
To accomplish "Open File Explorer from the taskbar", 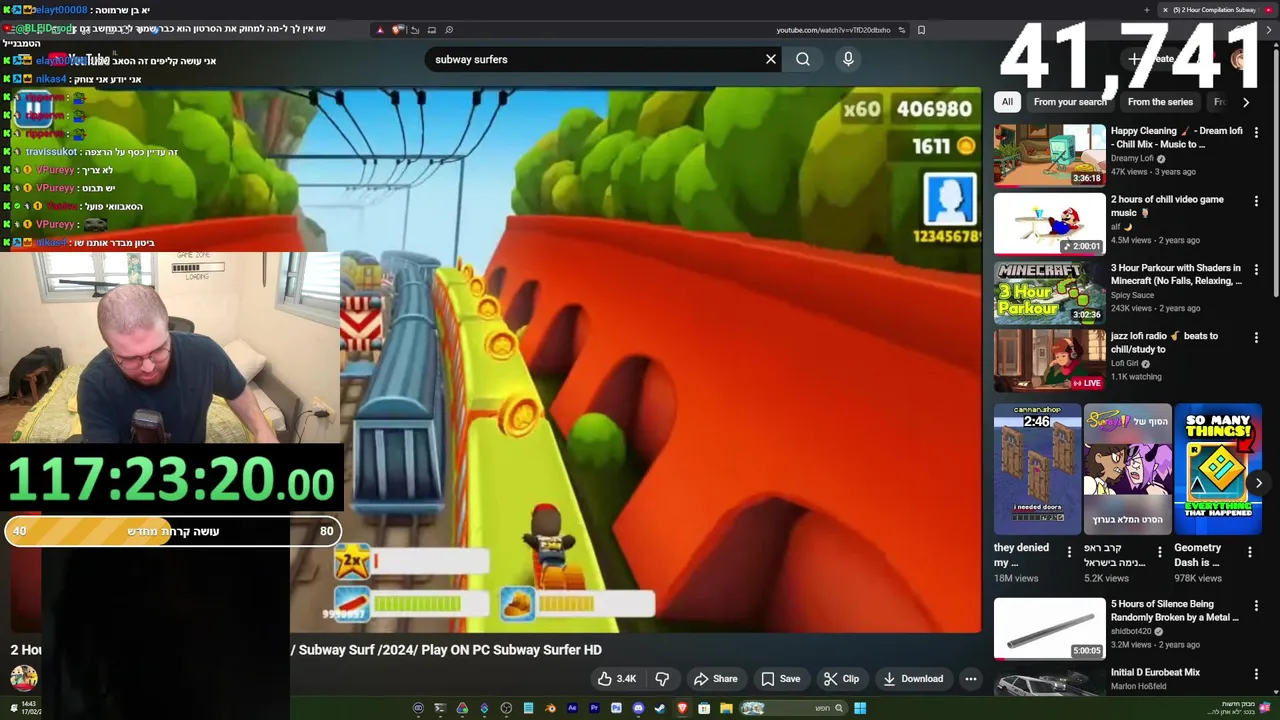I will pyautogui.click(x=726, y=708).
